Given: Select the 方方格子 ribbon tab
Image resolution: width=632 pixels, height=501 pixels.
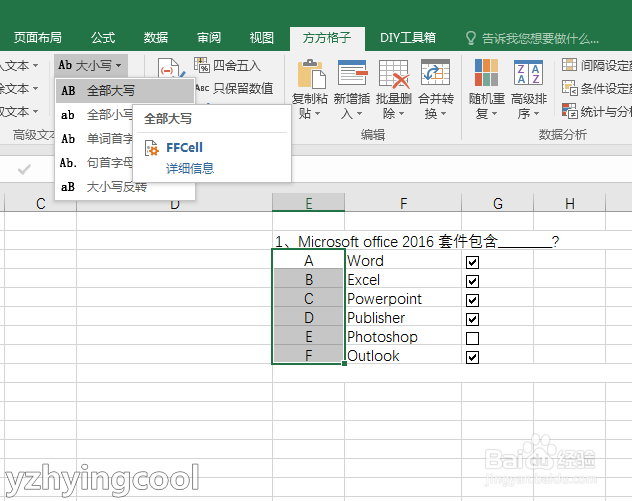Looking at the screenshot, I should 327,38.
